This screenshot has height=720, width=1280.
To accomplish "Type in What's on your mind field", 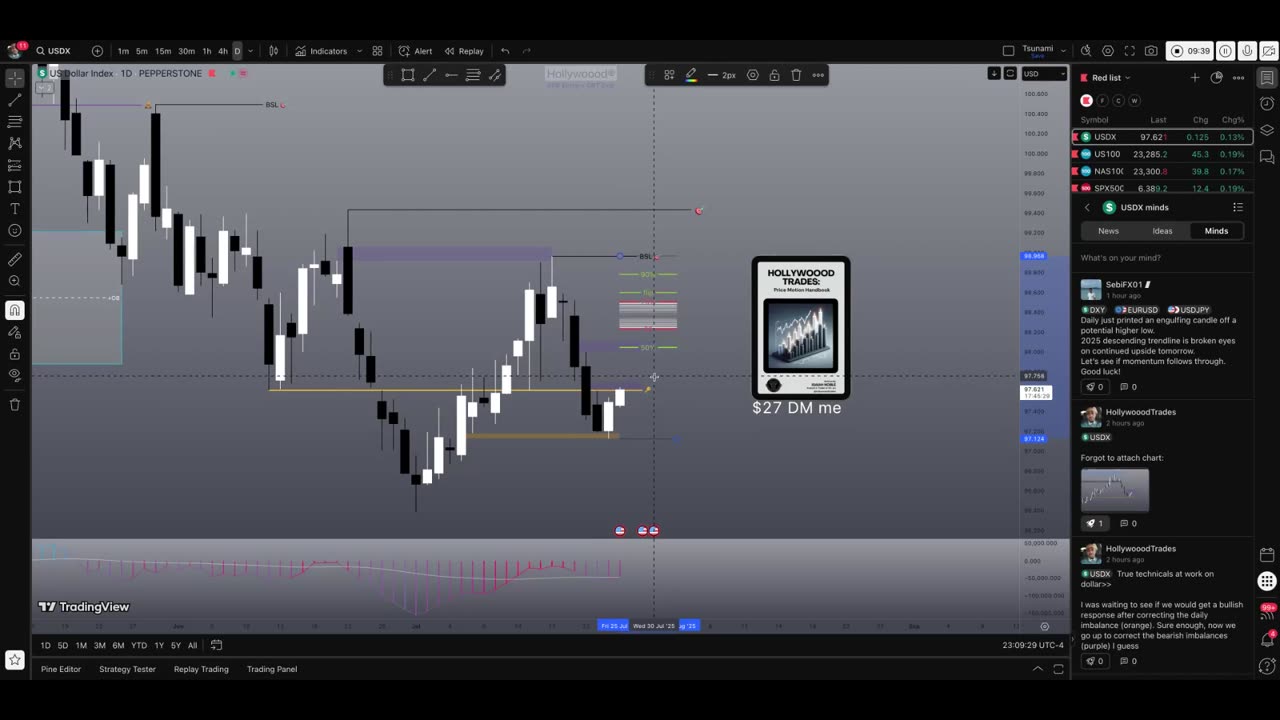I will (1162, 258).
